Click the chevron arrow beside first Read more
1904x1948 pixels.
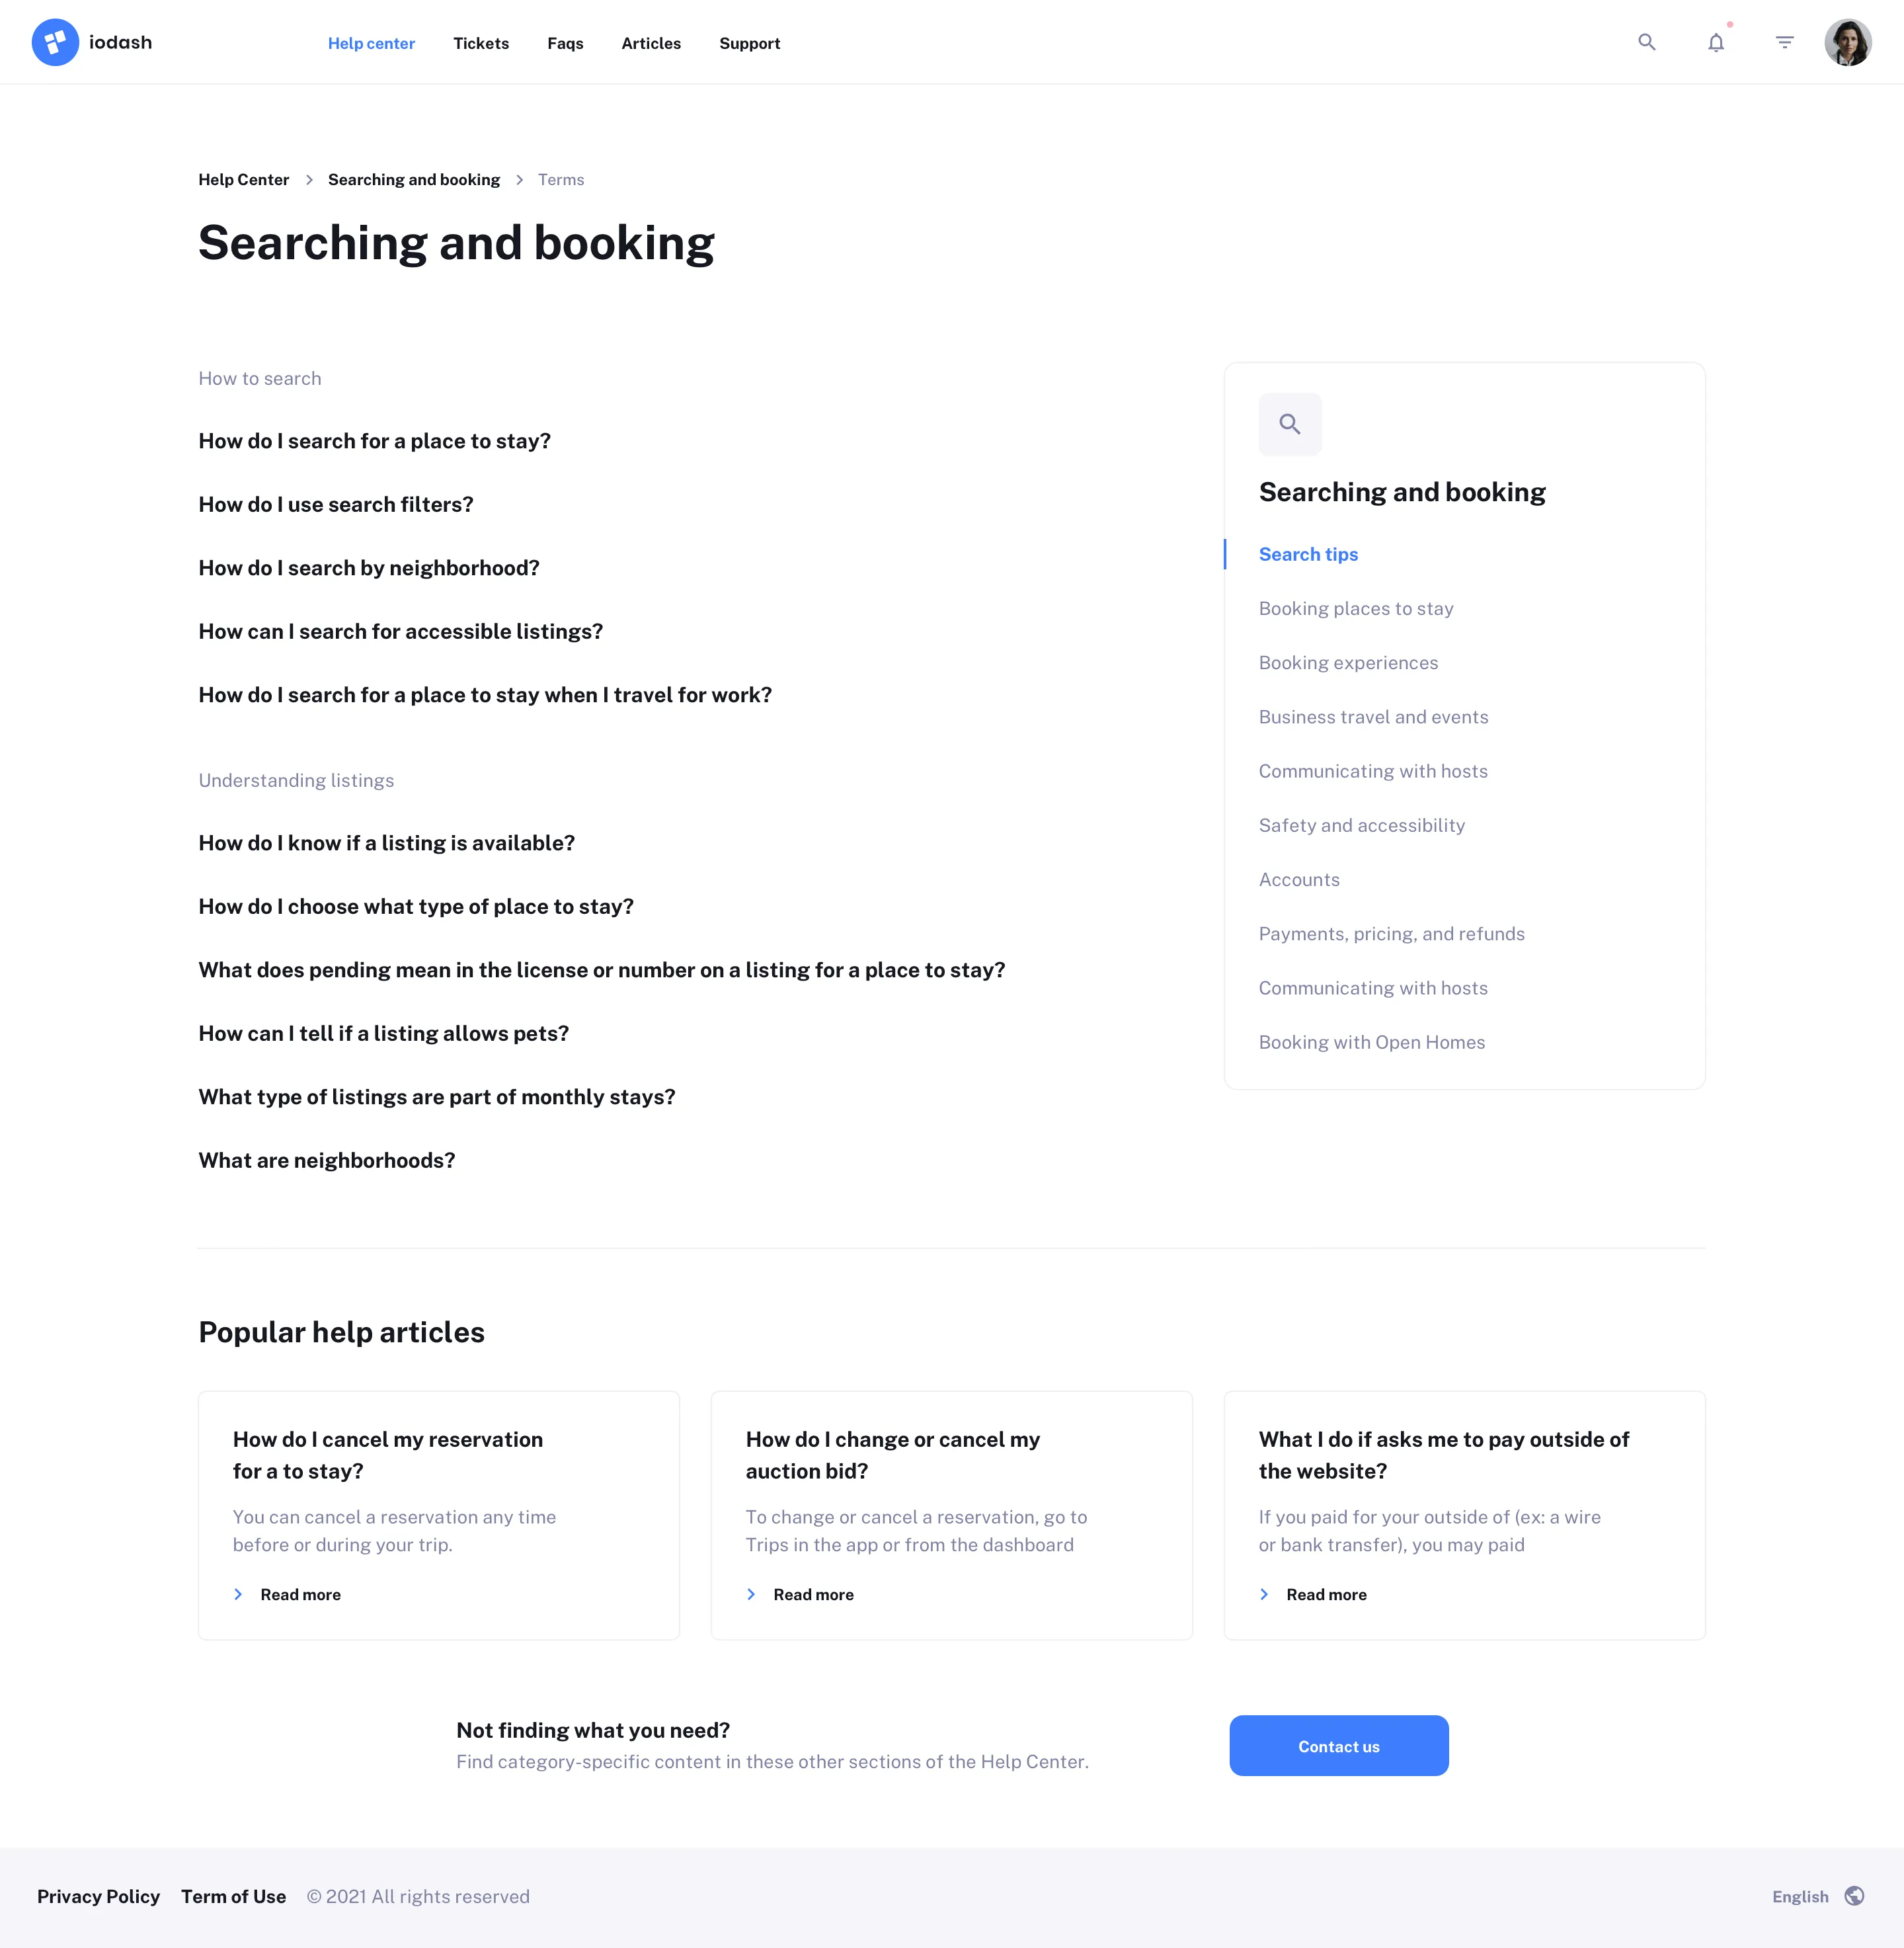[x=238, y=1594]
